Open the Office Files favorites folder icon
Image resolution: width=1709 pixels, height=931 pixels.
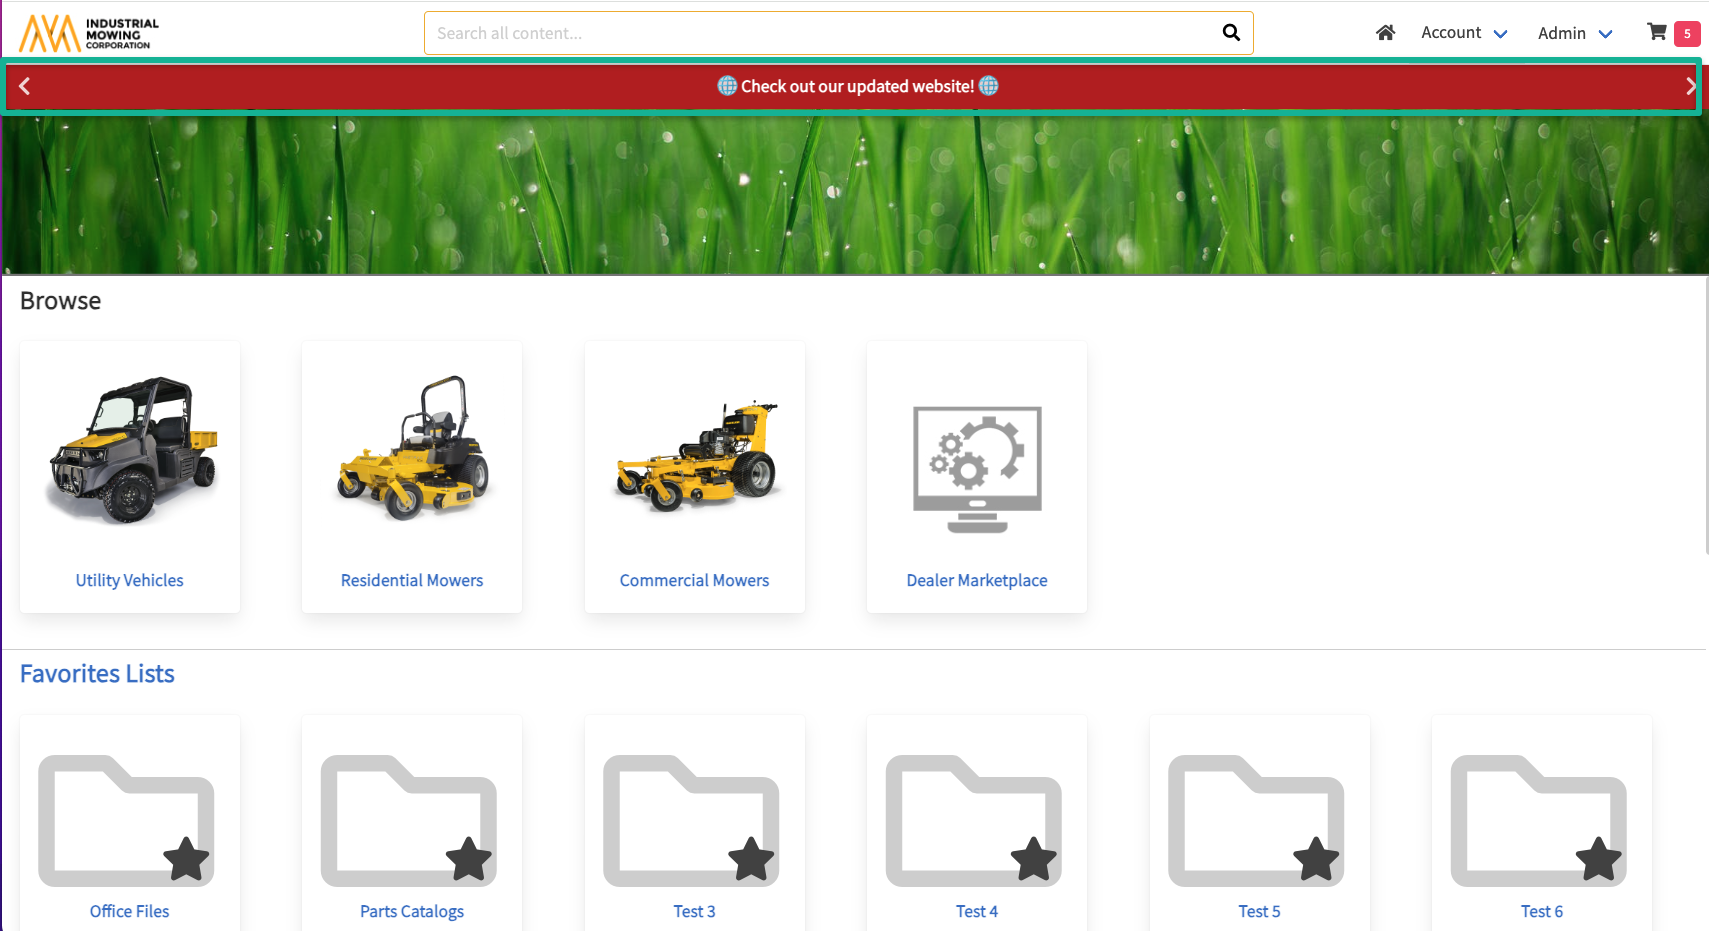[x=126, y=821]
